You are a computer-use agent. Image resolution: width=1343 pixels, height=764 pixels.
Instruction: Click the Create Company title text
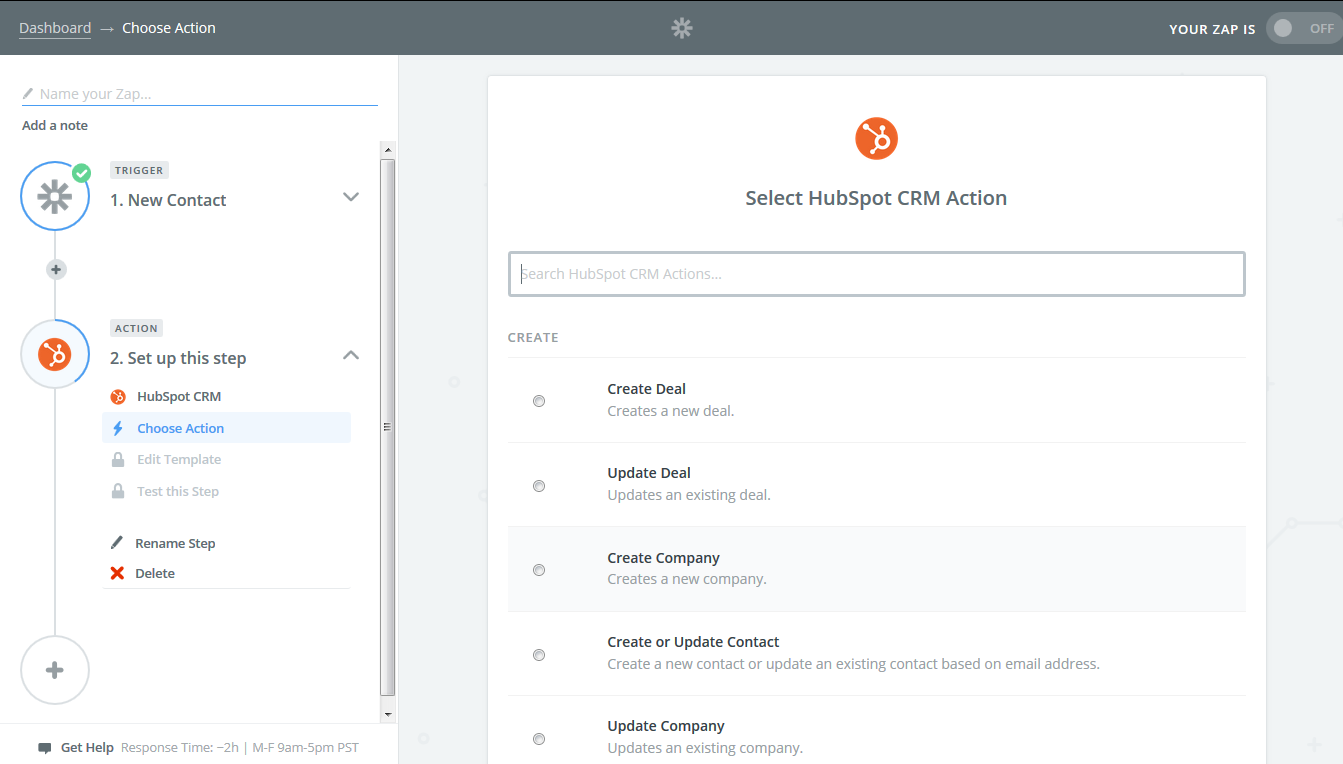664,558
